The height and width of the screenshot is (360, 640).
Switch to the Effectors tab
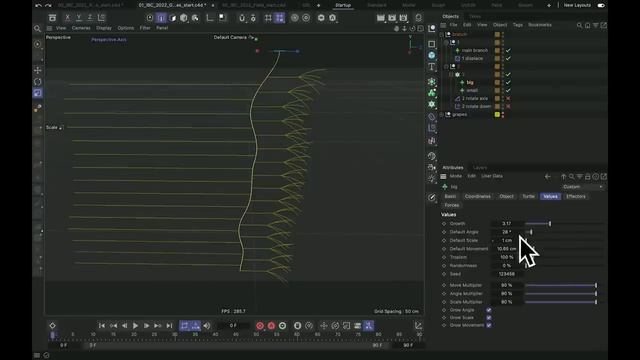tap(576, 196)
